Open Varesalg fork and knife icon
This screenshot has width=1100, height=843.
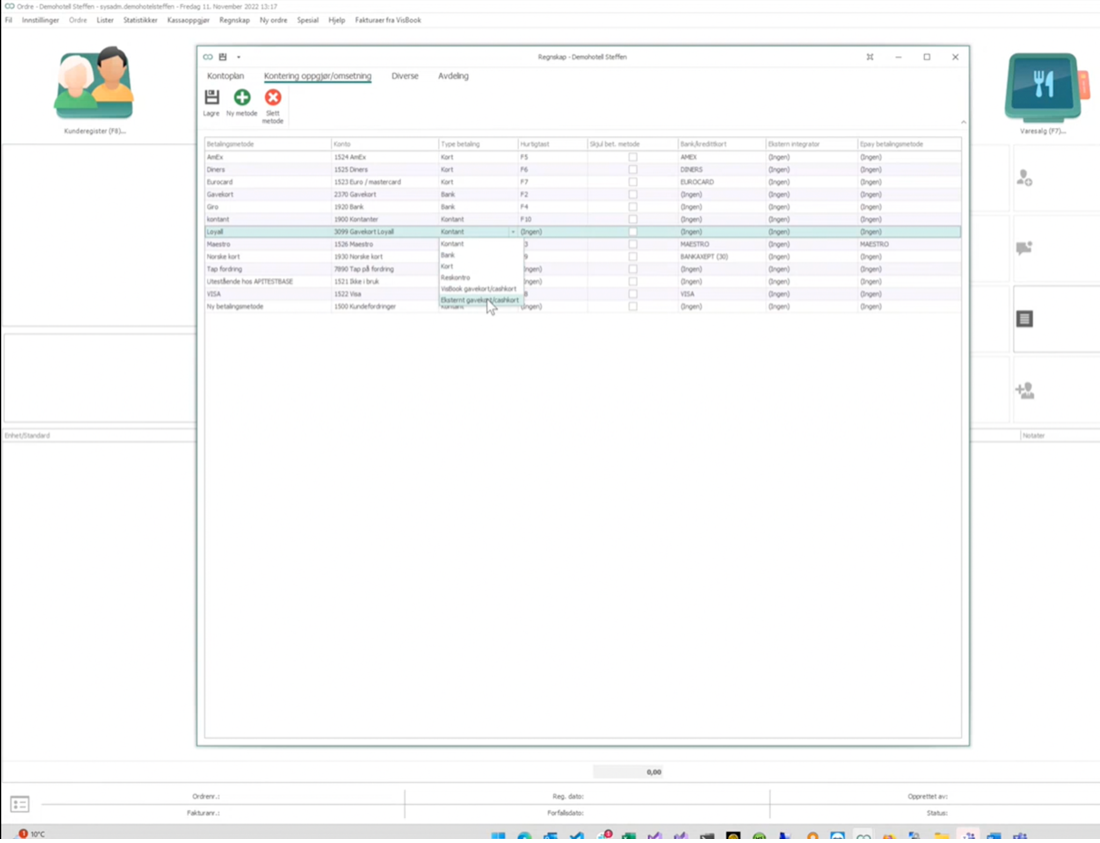point(1042,86)
